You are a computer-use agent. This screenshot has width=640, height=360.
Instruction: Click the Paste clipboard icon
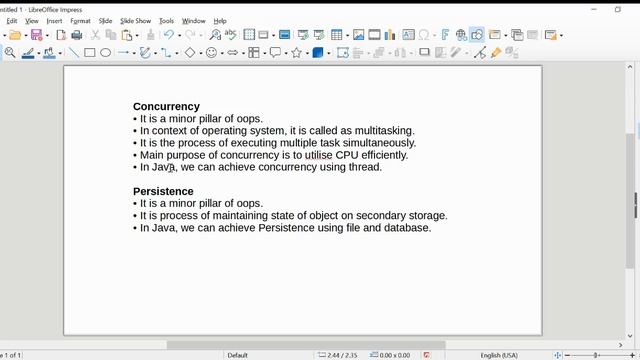coord(127,35)
